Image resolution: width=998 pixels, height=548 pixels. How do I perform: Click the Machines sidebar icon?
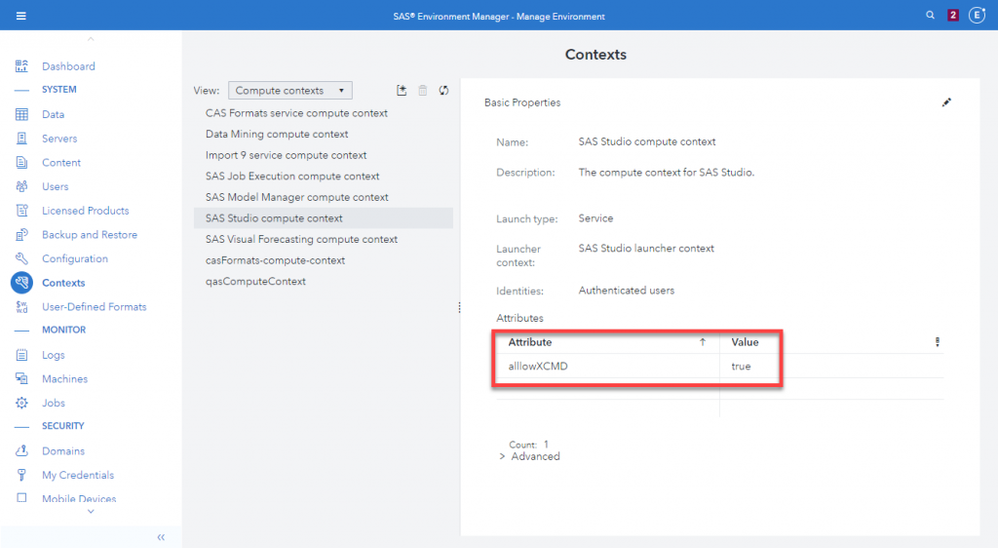click(22, 379)
